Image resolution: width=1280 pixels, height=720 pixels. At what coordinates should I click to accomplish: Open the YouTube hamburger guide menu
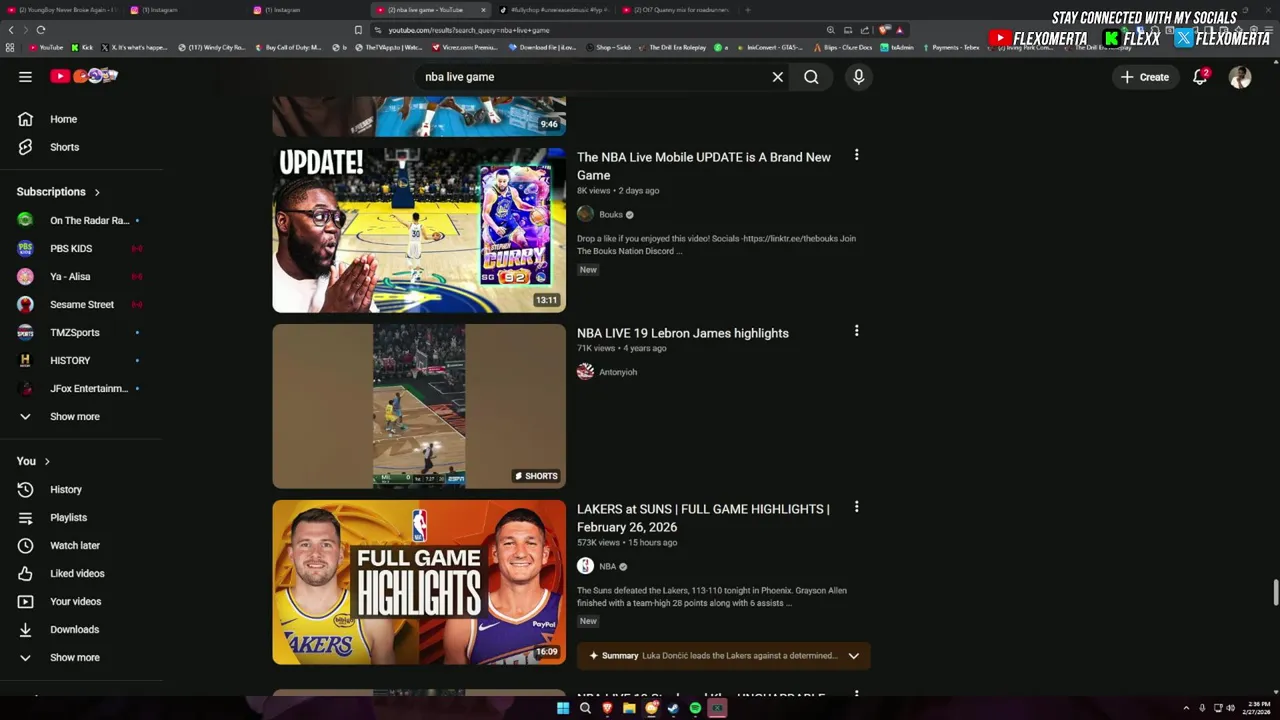[25, 77]
